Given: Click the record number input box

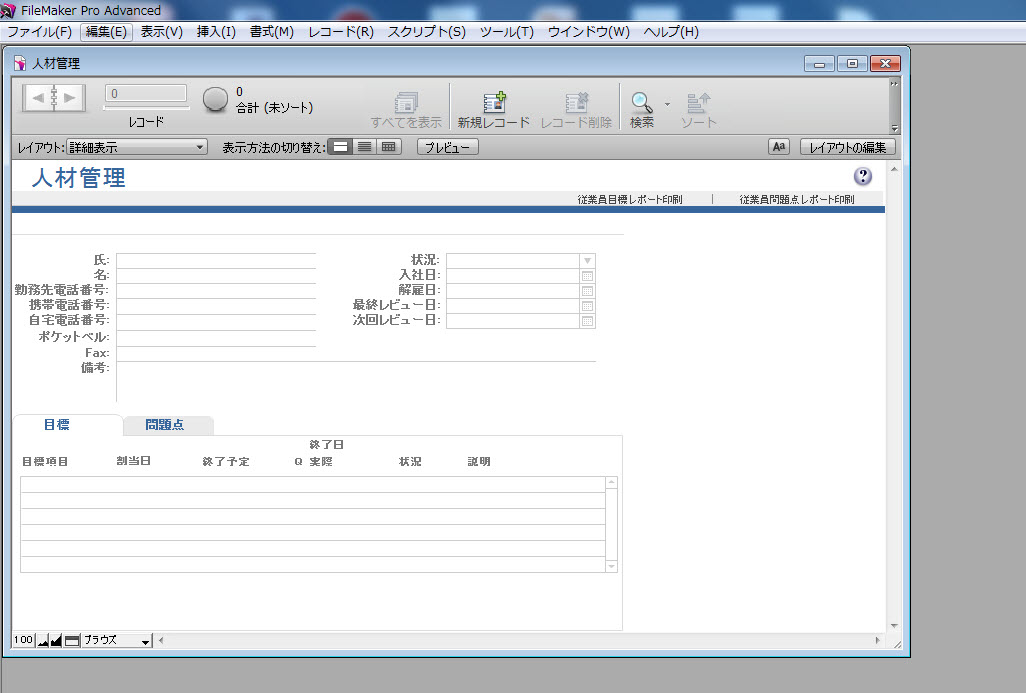Looking at the screenshot, I should point(146,94).
